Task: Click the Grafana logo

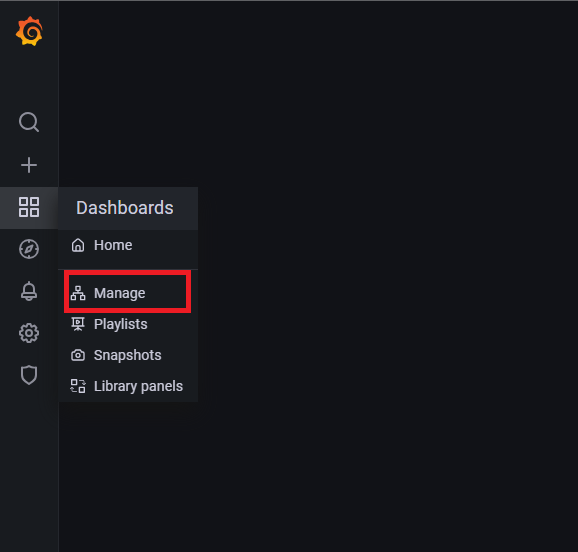Action: [x=29, y=31]
